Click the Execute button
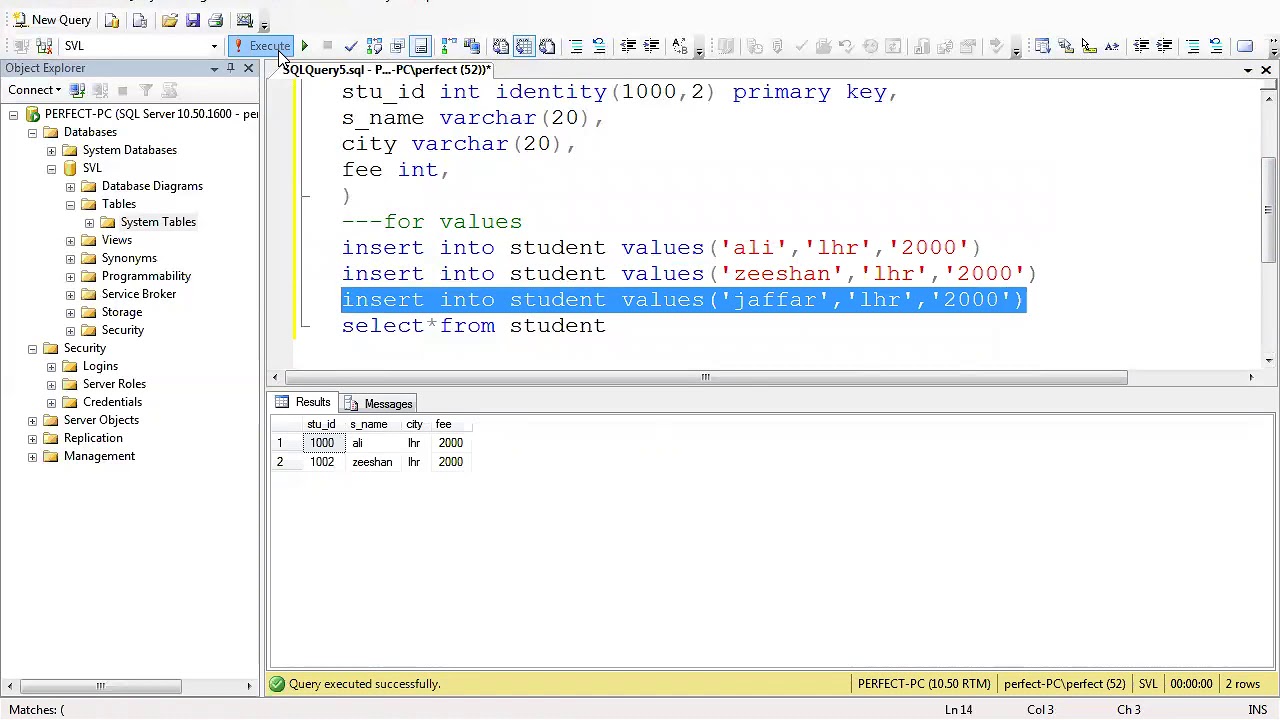Screen dimensions: 1280x720 tap(261, 46)
